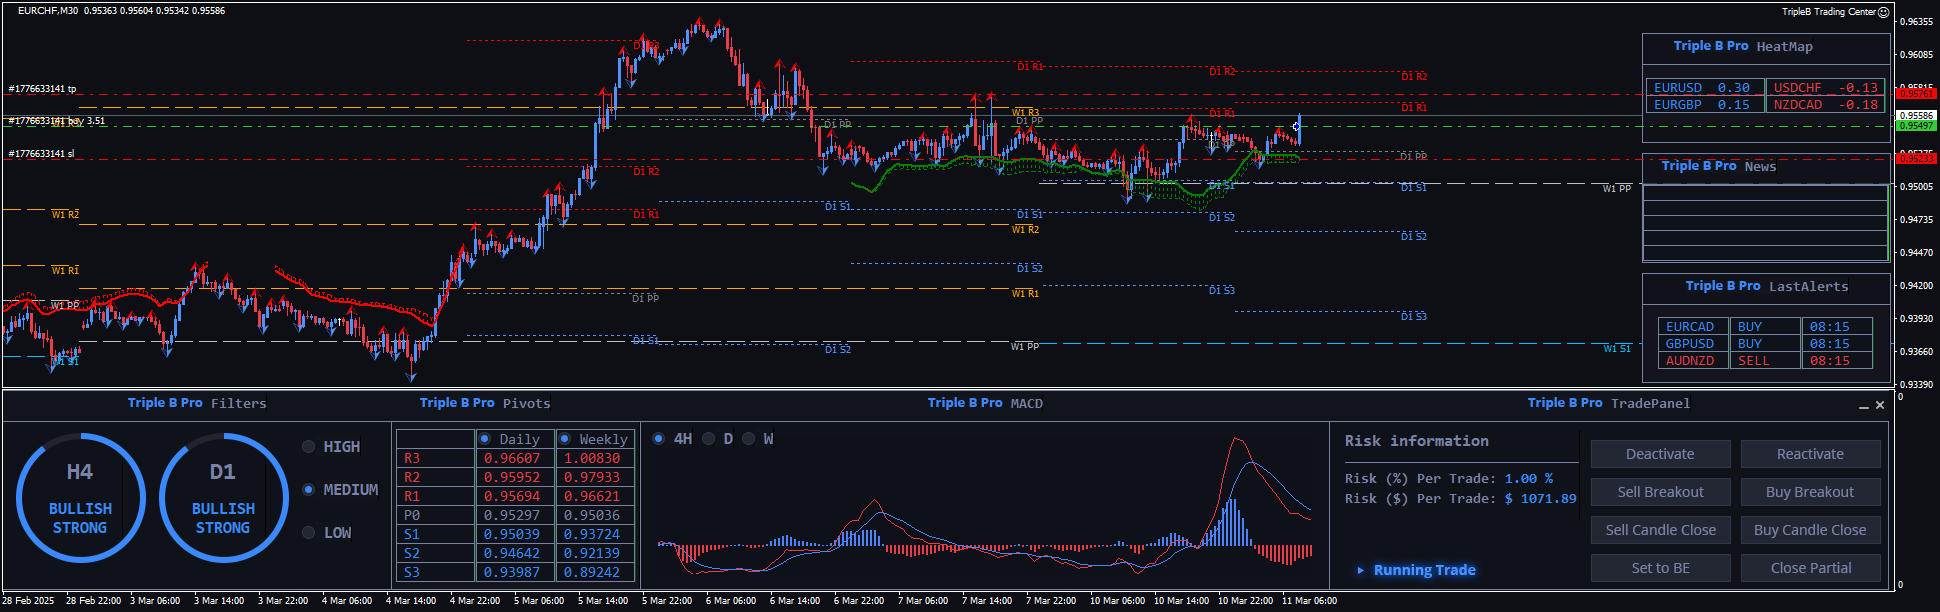Click the H4 bullish strong trend gauge
Image resolution: width=1940 pixels, height=612 pixels.
pos(80,498)
